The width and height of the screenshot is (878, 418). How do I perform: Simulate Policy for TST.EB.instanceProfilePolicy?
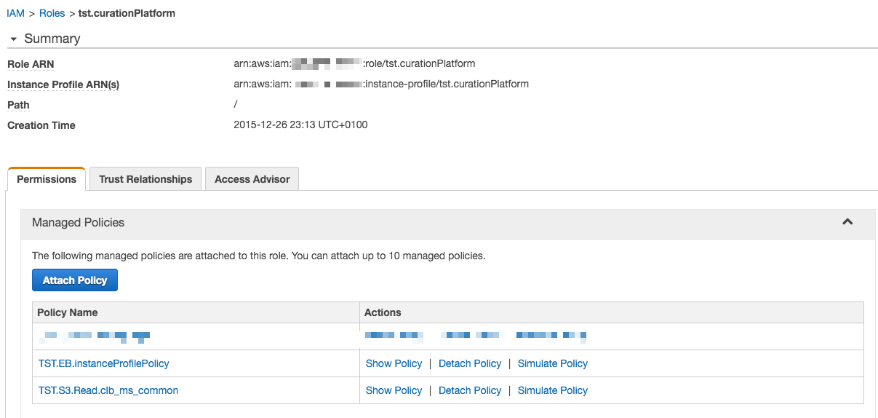552,363
